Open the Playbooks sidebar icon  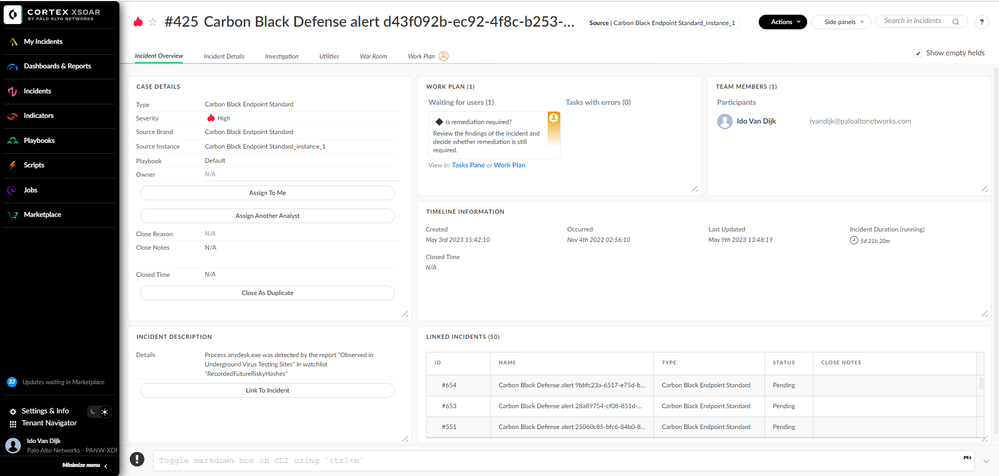click(x=13, y=140)
